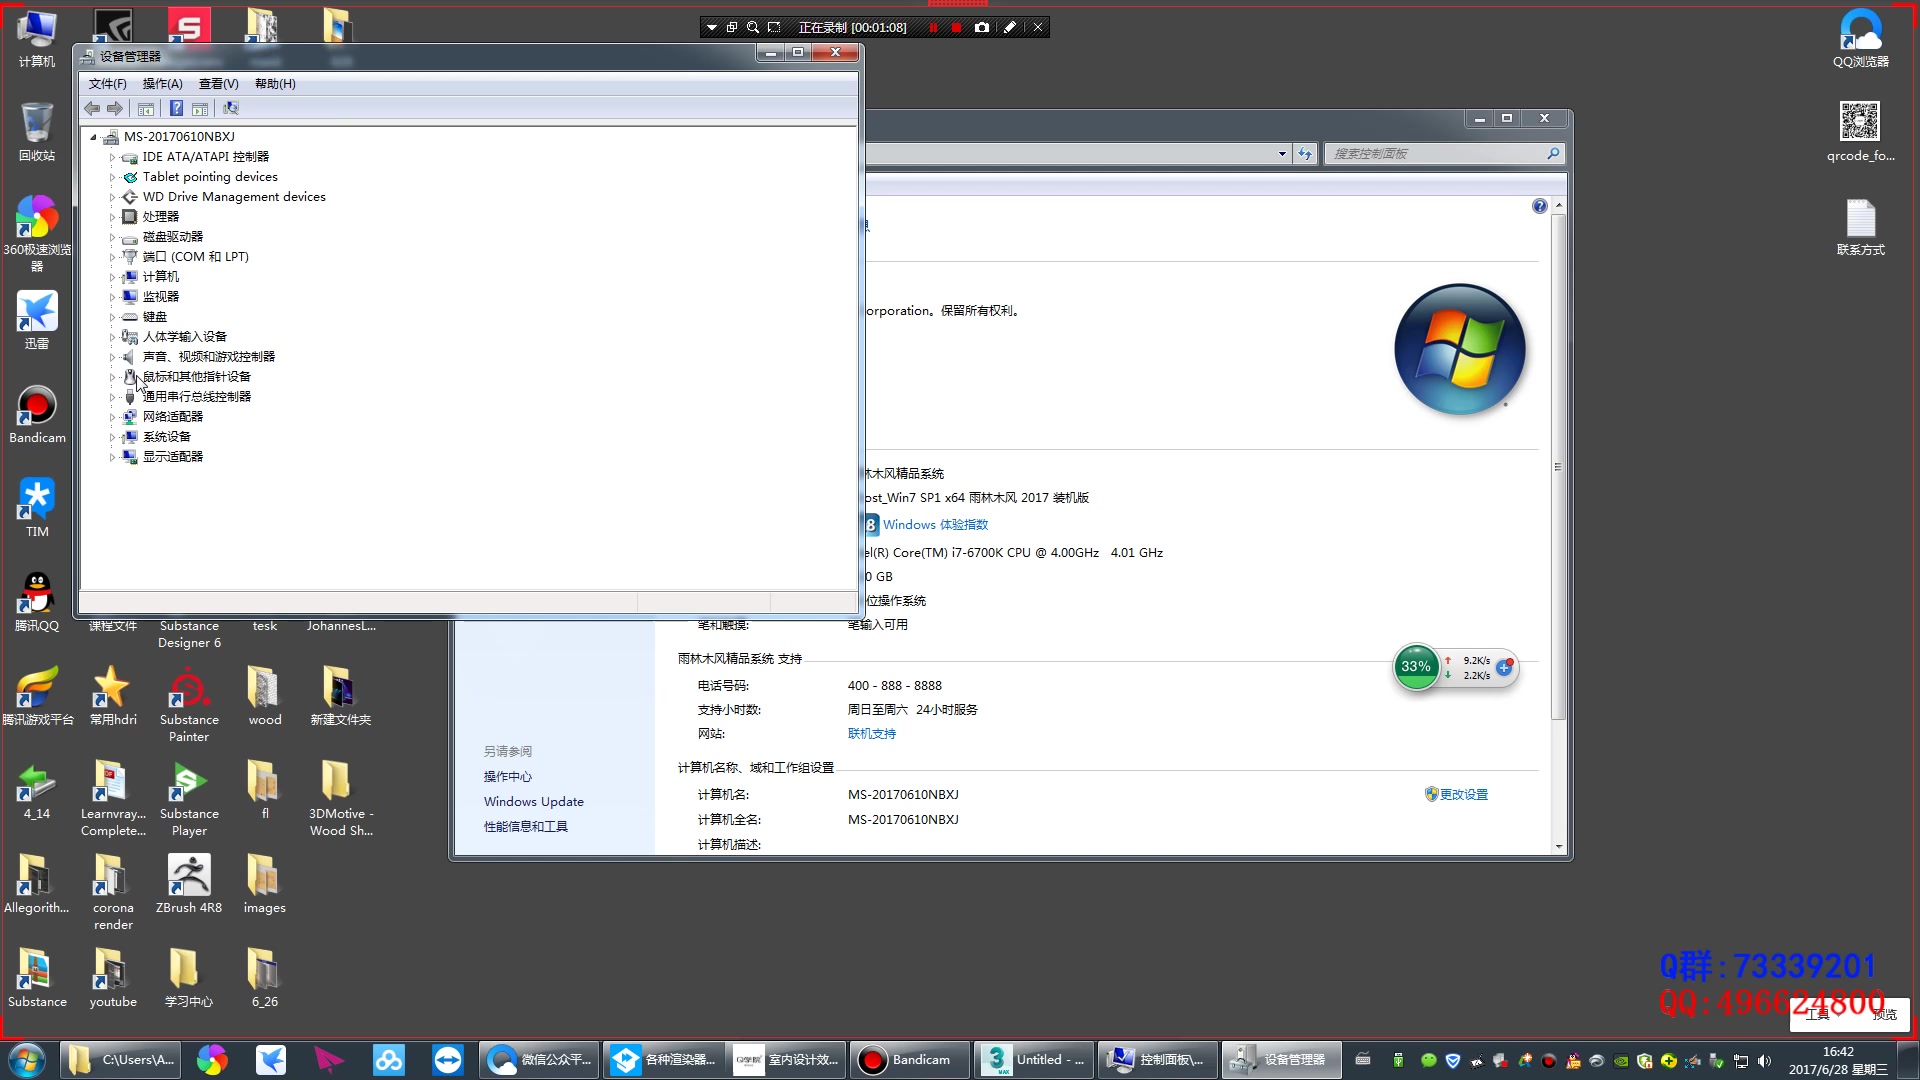Expand the 处理器 device category
The image size is (1920, 1080).
pyautogui.click(x=112, y=216)
